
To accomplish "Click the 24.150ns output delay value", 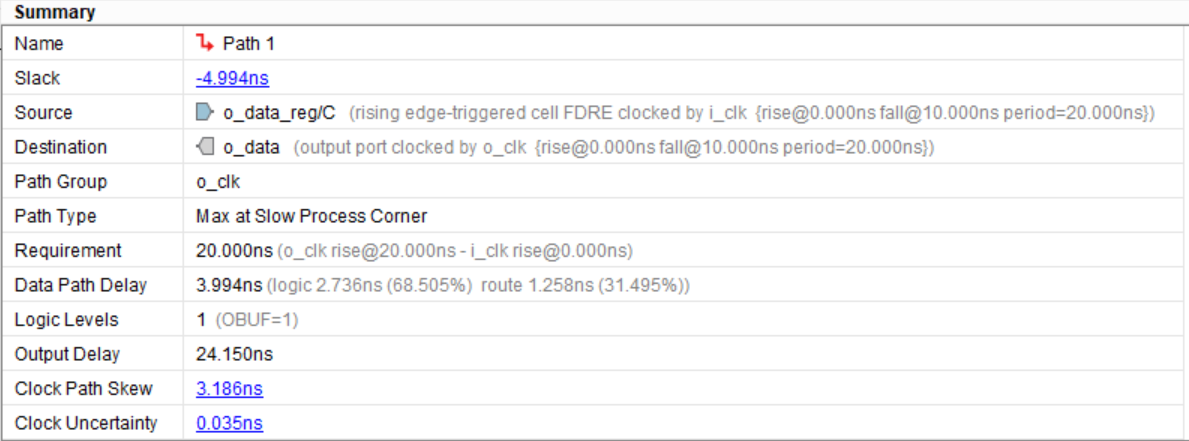I will coord(234,354).
